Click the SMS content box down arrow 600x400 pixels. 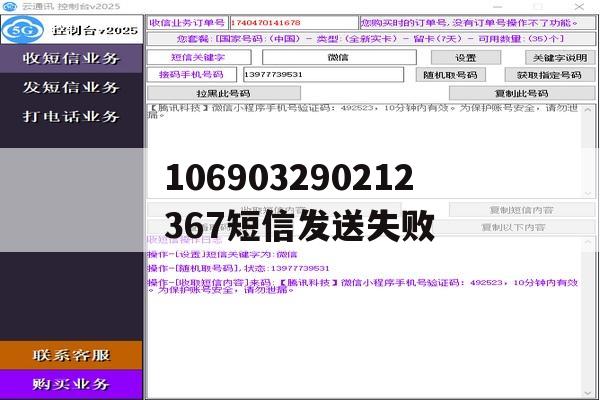click(x=588, y=193)
